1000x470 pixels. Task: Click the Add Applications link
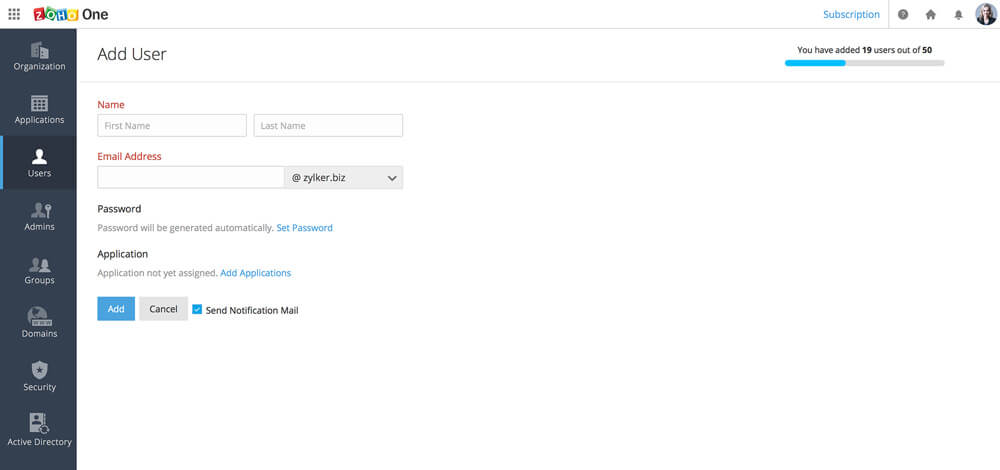(256, 273)
